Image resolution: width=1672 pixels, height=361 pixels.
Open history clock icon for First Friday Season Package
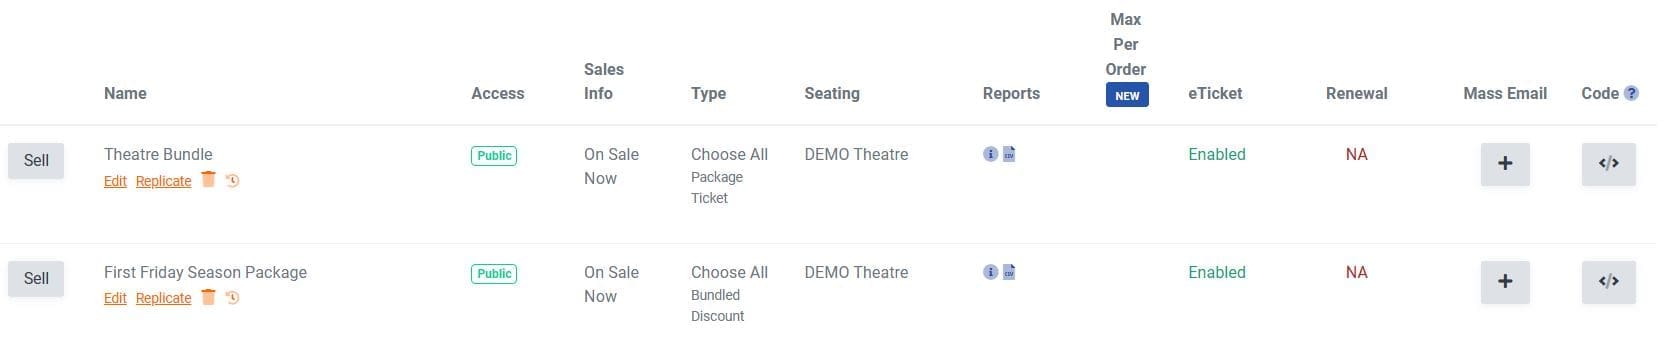(232, 298)
